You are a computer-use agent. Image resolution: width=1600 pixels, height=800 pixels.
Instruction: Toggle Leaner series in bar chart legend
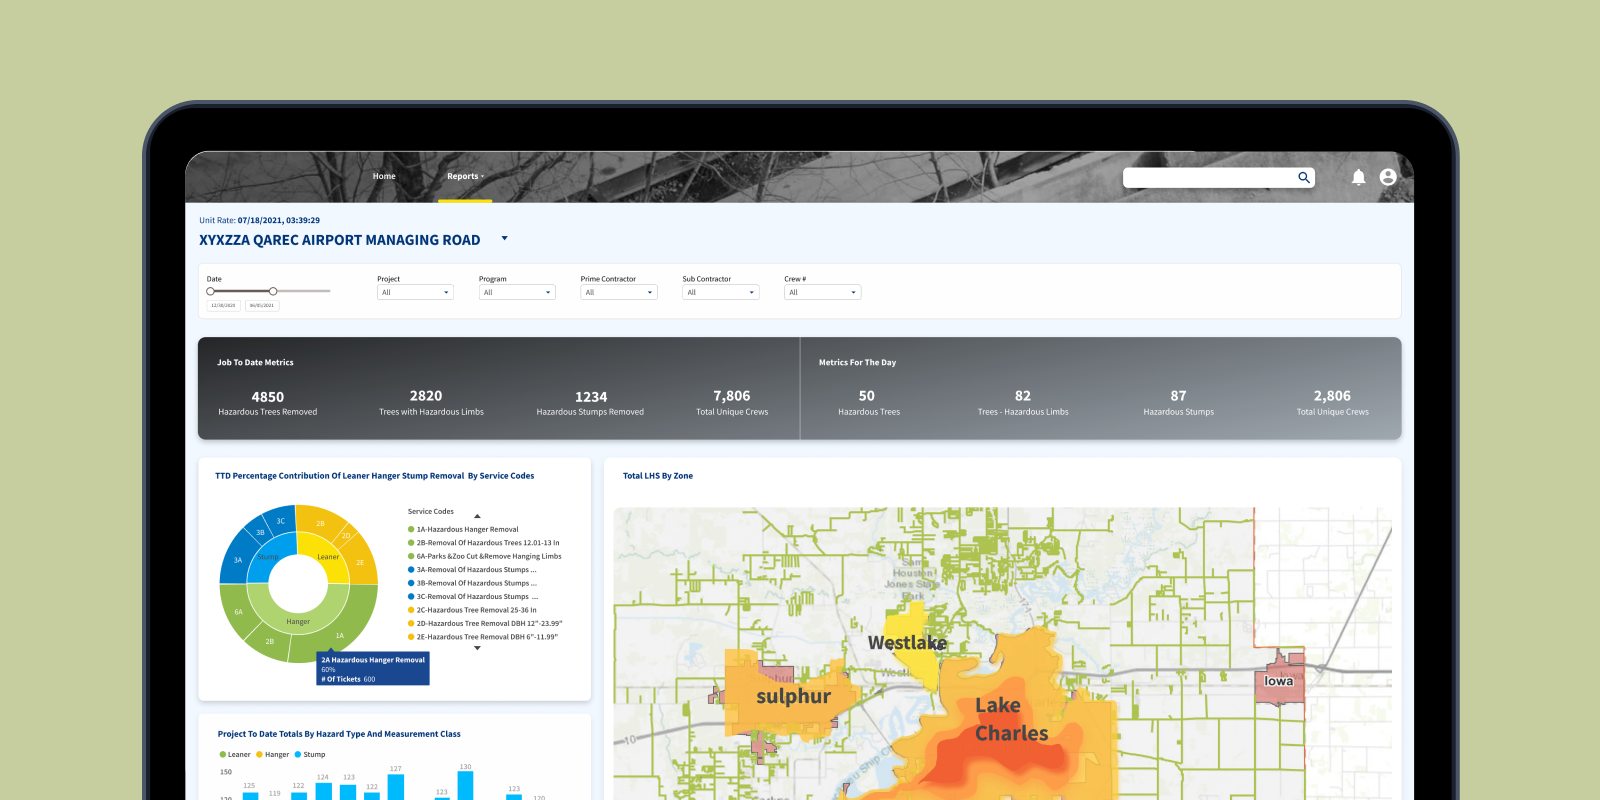click(x=235, y=755)
